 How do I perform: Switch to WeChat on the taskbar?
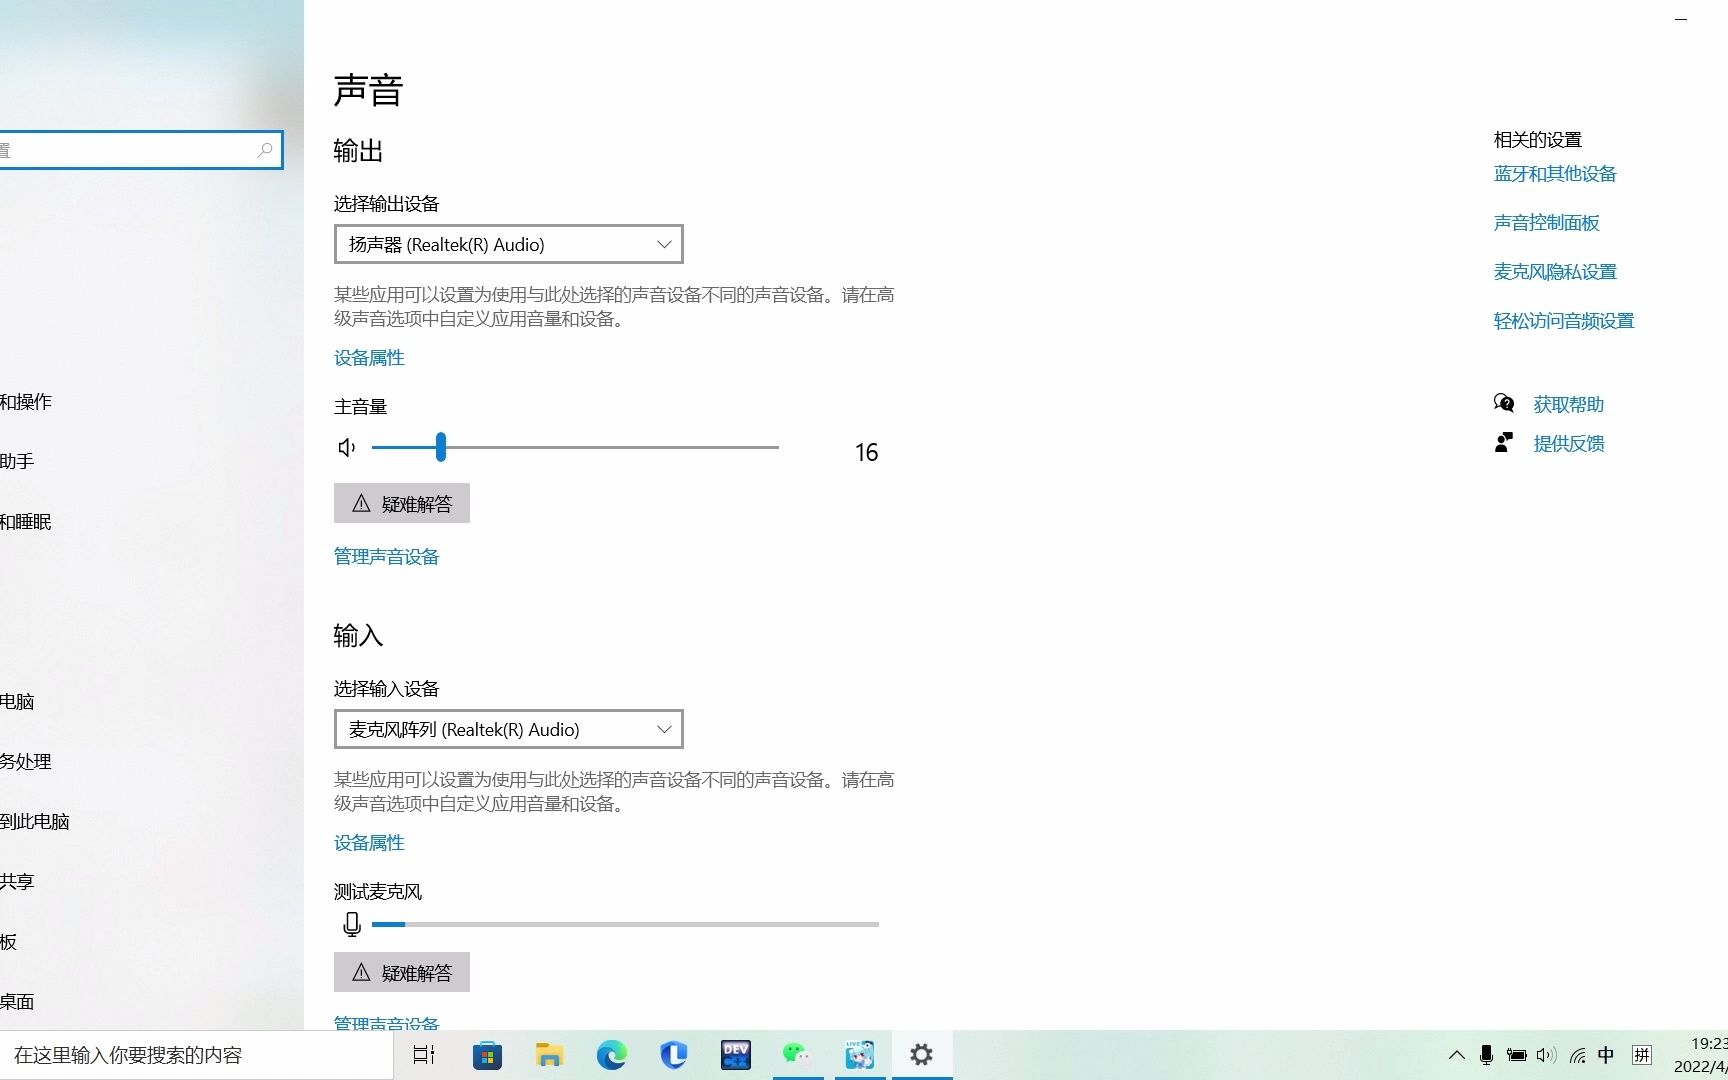pos(797,1054)
